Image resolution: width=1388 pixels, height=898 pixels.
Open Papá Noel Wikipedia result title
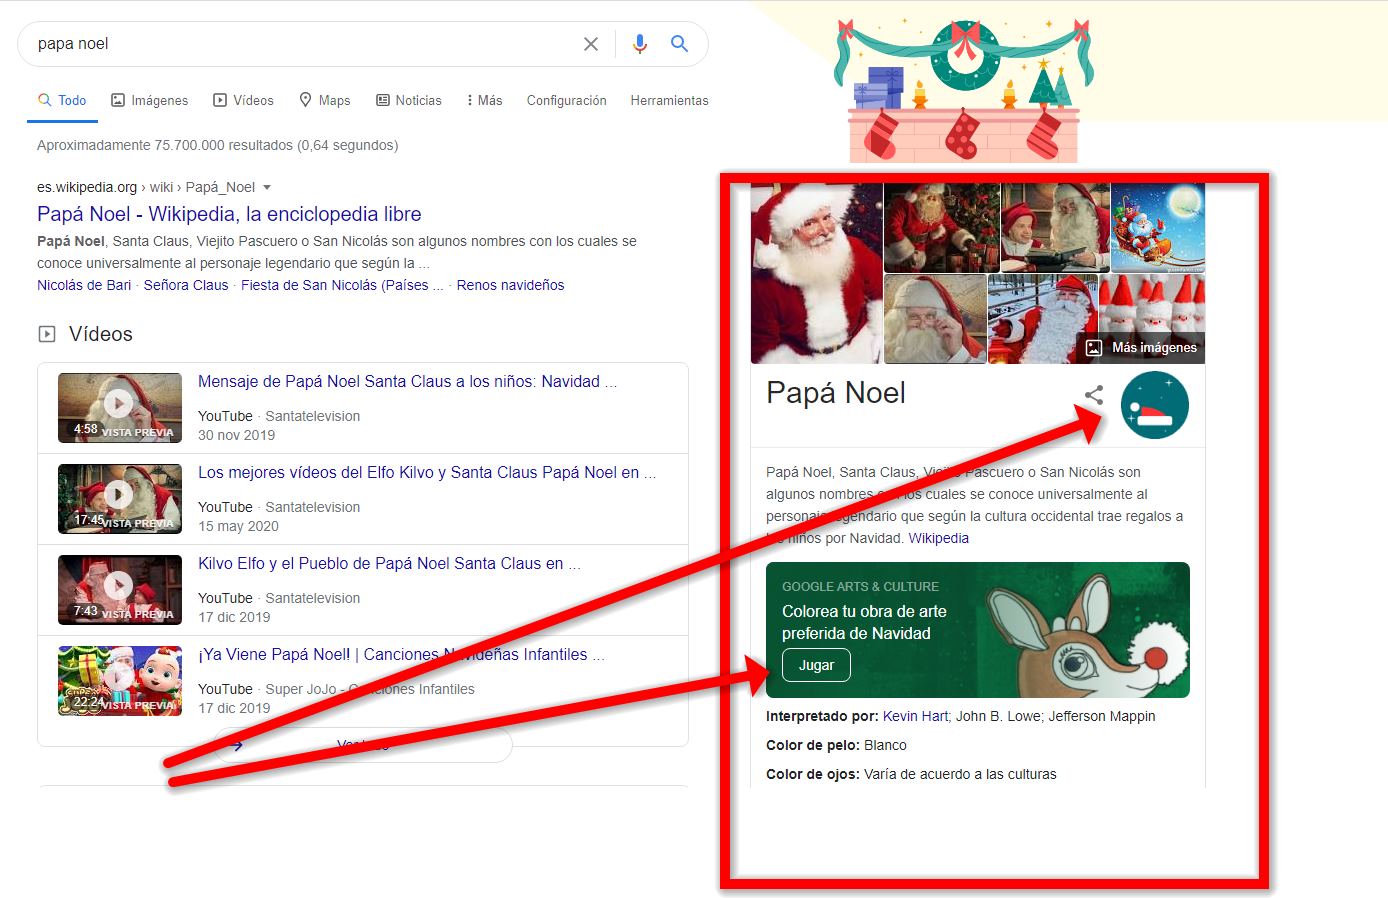[x=229, y=214]
